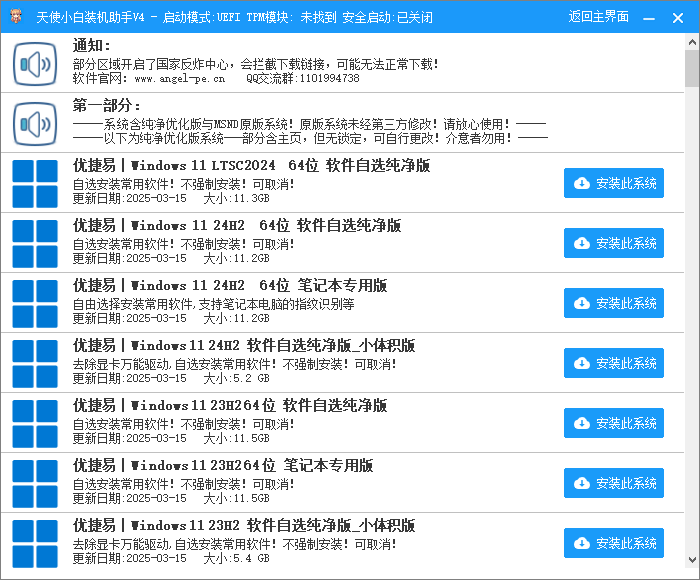Click Windows logo of 23H2 小体积版 entry
Image resolution: width=700 pixels, height=580 pixels.
coord(35,544)
